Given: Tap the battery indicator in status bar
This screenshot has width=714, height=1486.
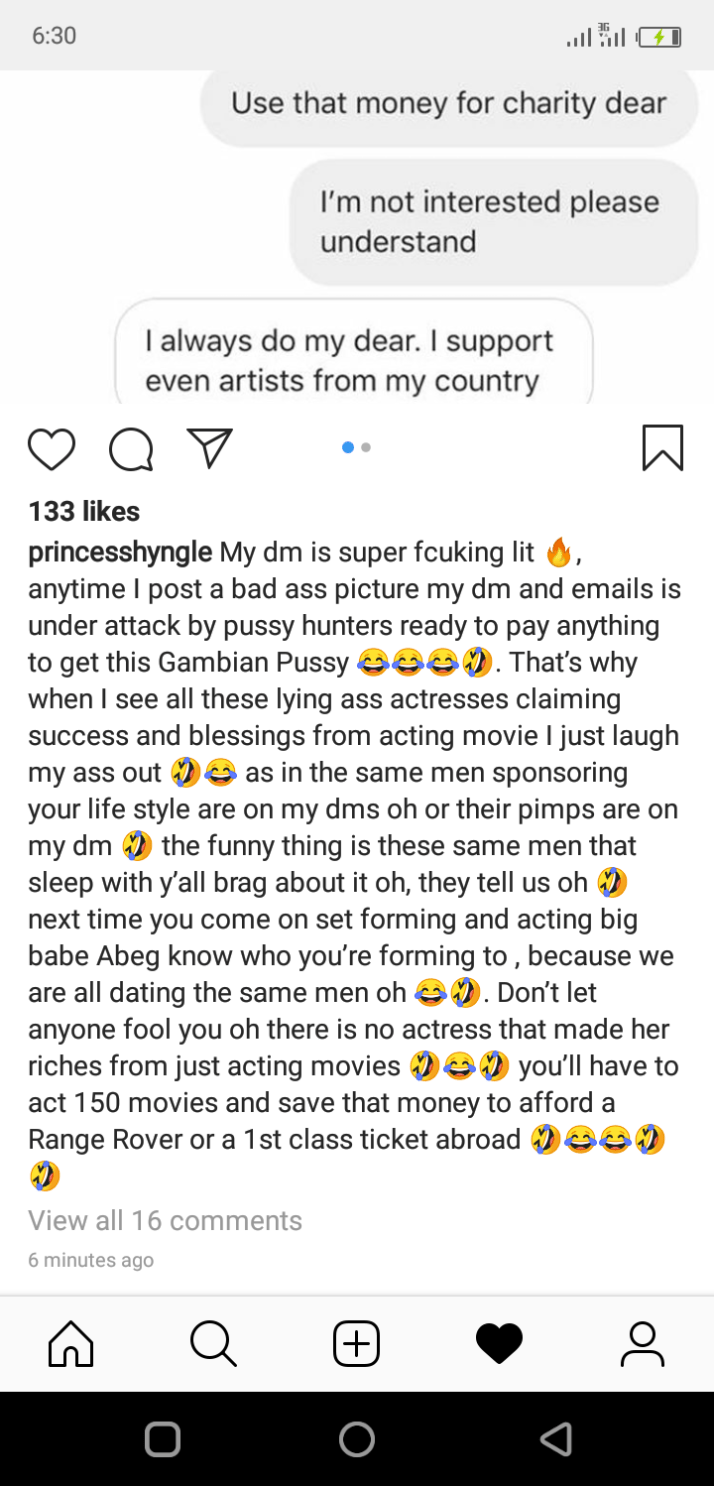Looking at the screenshot, I should pos(661,37).
